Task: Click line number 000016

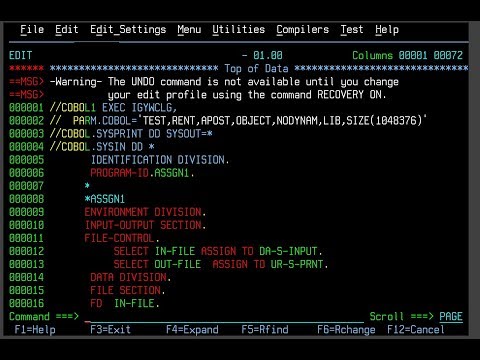Action: click(x=26, y=303)
